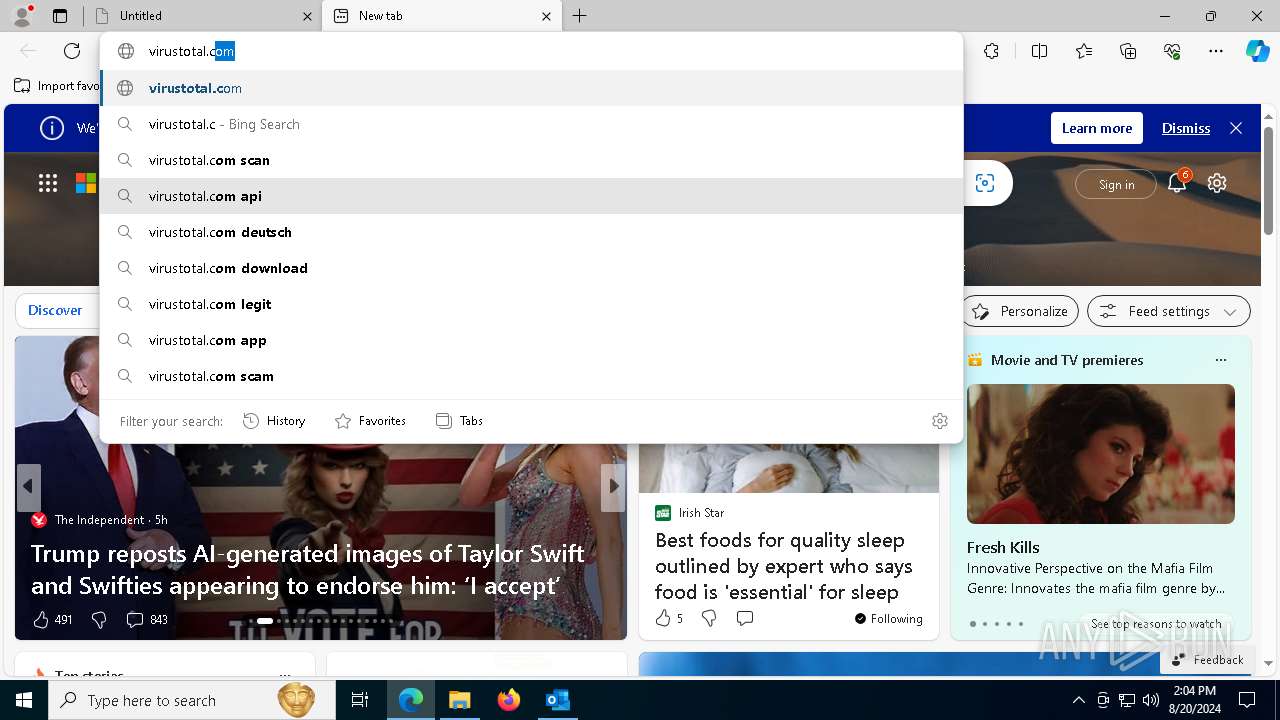Close the New tab tab

point(546,16)
